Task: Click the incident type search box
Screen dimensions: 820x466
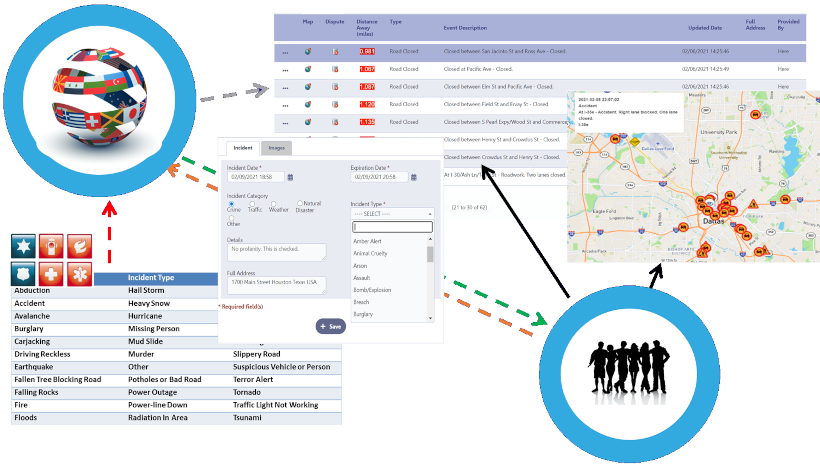Action: pyautogui.click(x=392, y=227)
